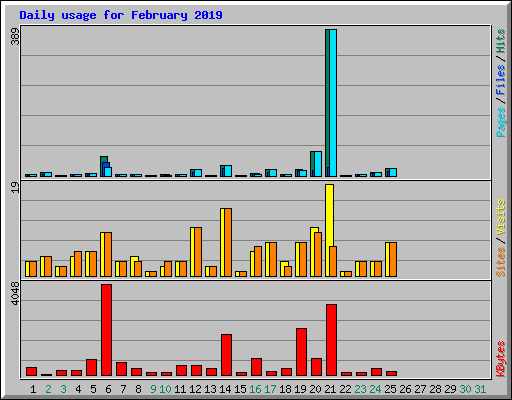
Task: Click the 'Sites' legend label
Action: point(500,262)
